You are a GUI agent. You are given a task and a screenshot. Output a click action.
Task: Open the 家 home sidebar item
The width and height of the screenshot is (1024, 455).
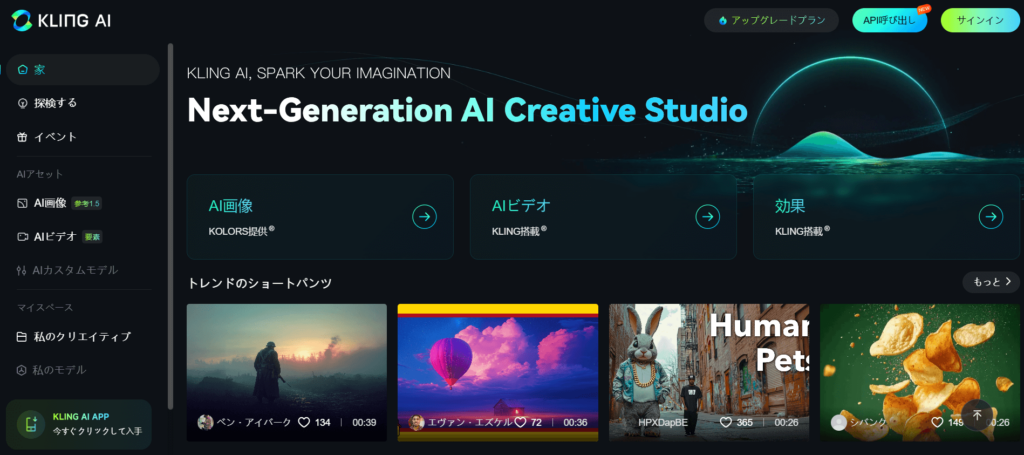click(83, 70)
